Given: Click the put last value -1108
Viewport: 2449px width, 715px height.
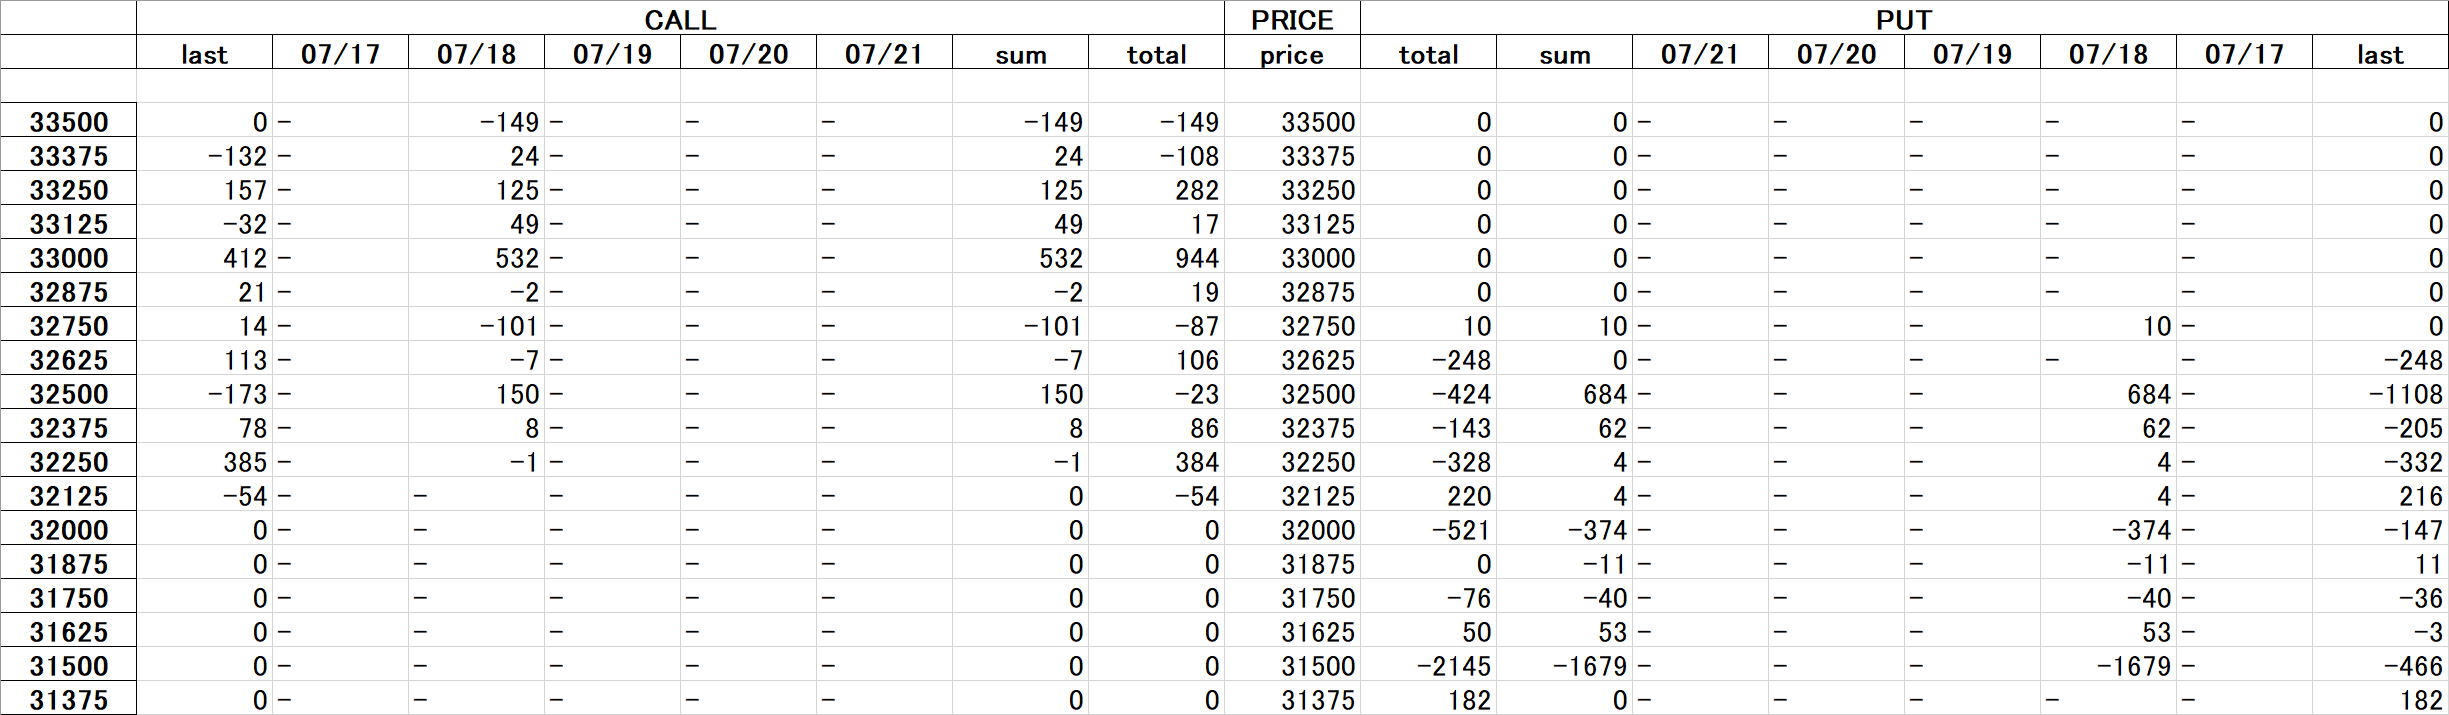Looking at the screenshot, I should tap(2380, 393).
